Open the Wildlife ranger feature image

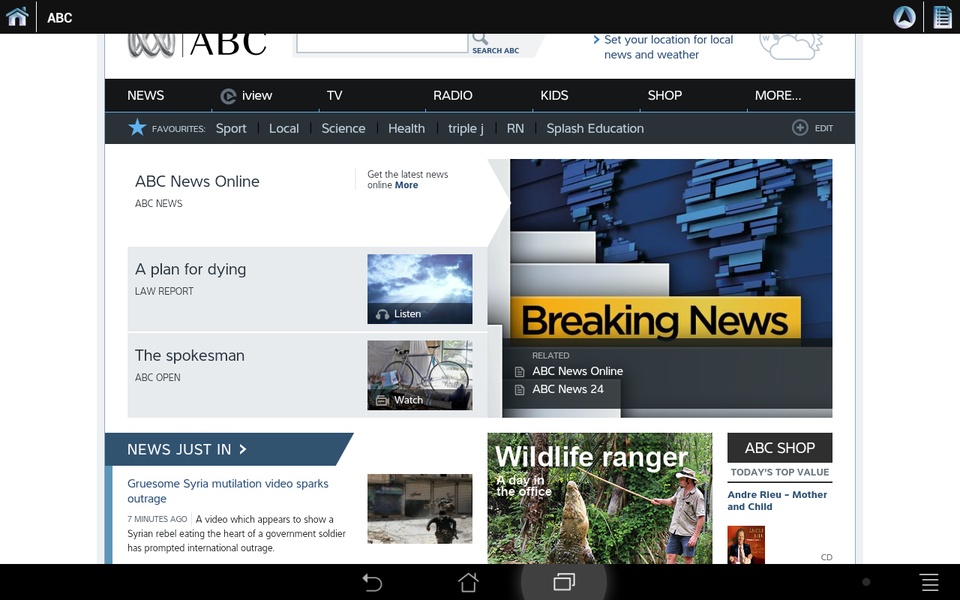click(599, 498)
